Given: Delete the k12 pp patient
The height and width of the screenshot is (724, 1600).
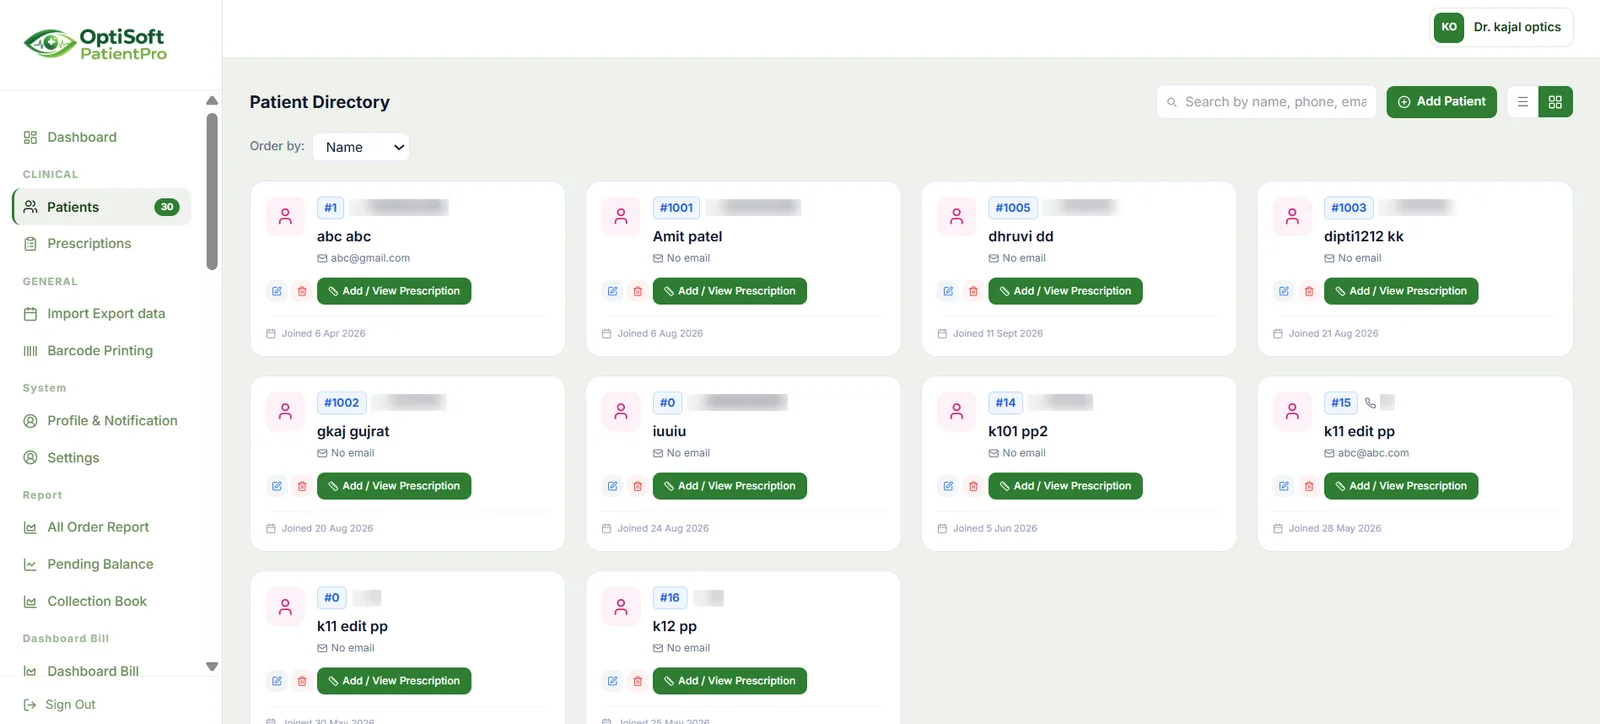Looking at the screenshot, I should tap(638, 681).
